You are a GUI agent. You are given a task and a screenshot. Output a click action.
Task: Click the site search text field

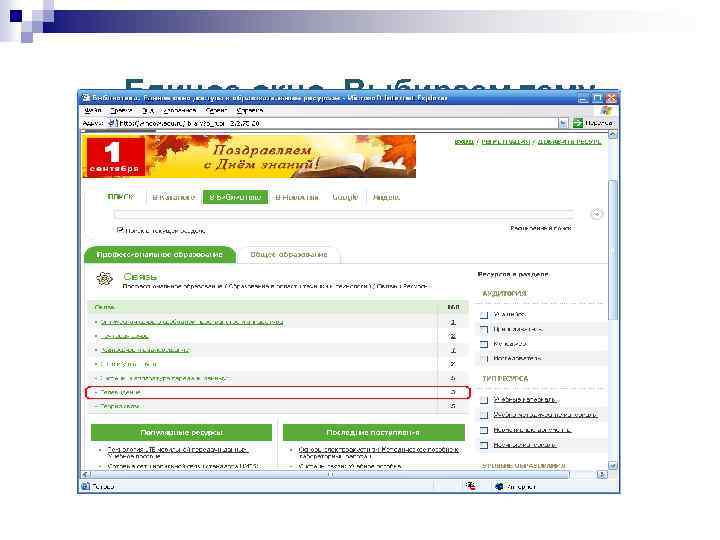(x=343, y=214)
